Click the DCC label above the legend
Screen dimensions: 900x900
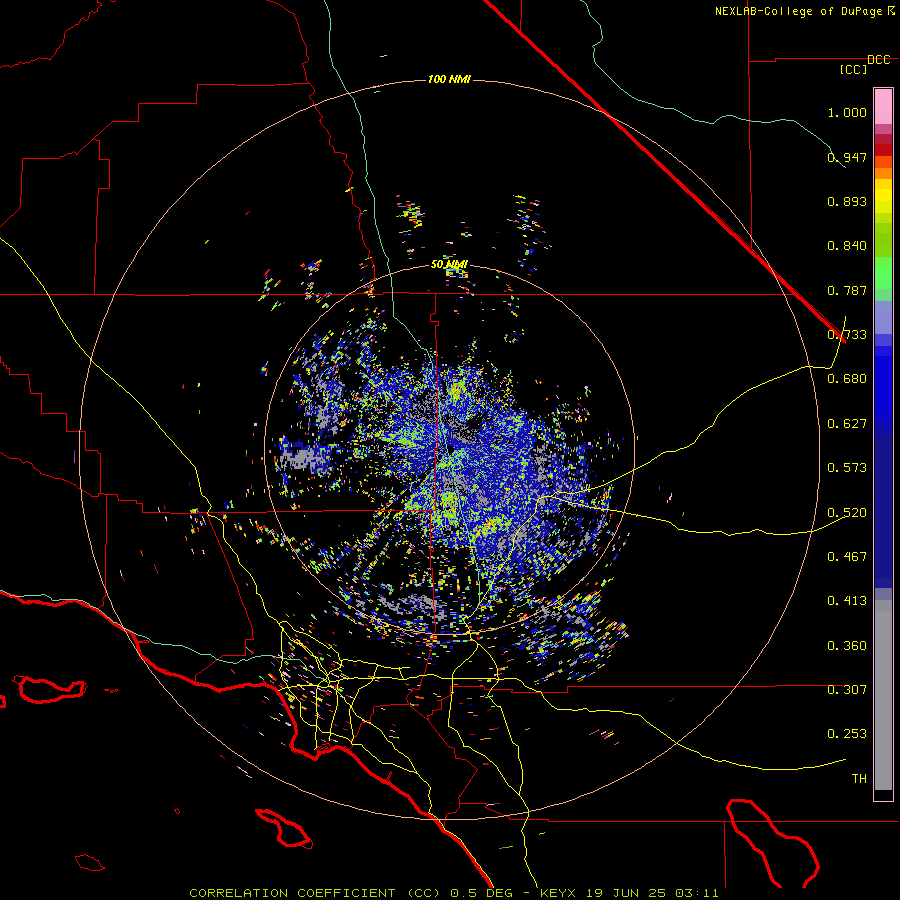(879, 60)
